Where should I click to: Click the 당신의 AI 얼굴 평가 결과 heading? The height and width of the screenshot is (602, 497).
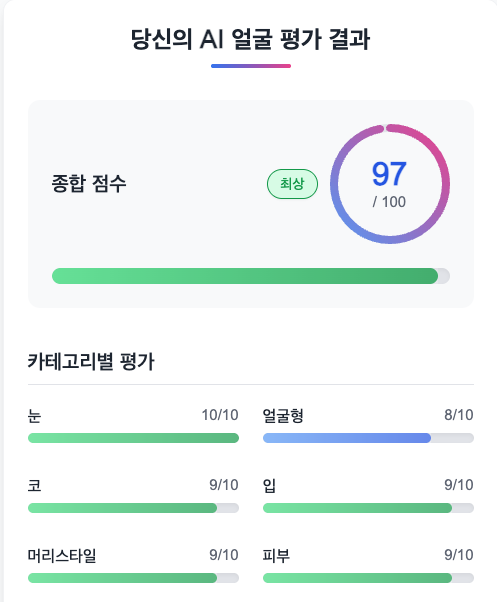[251, 39]
